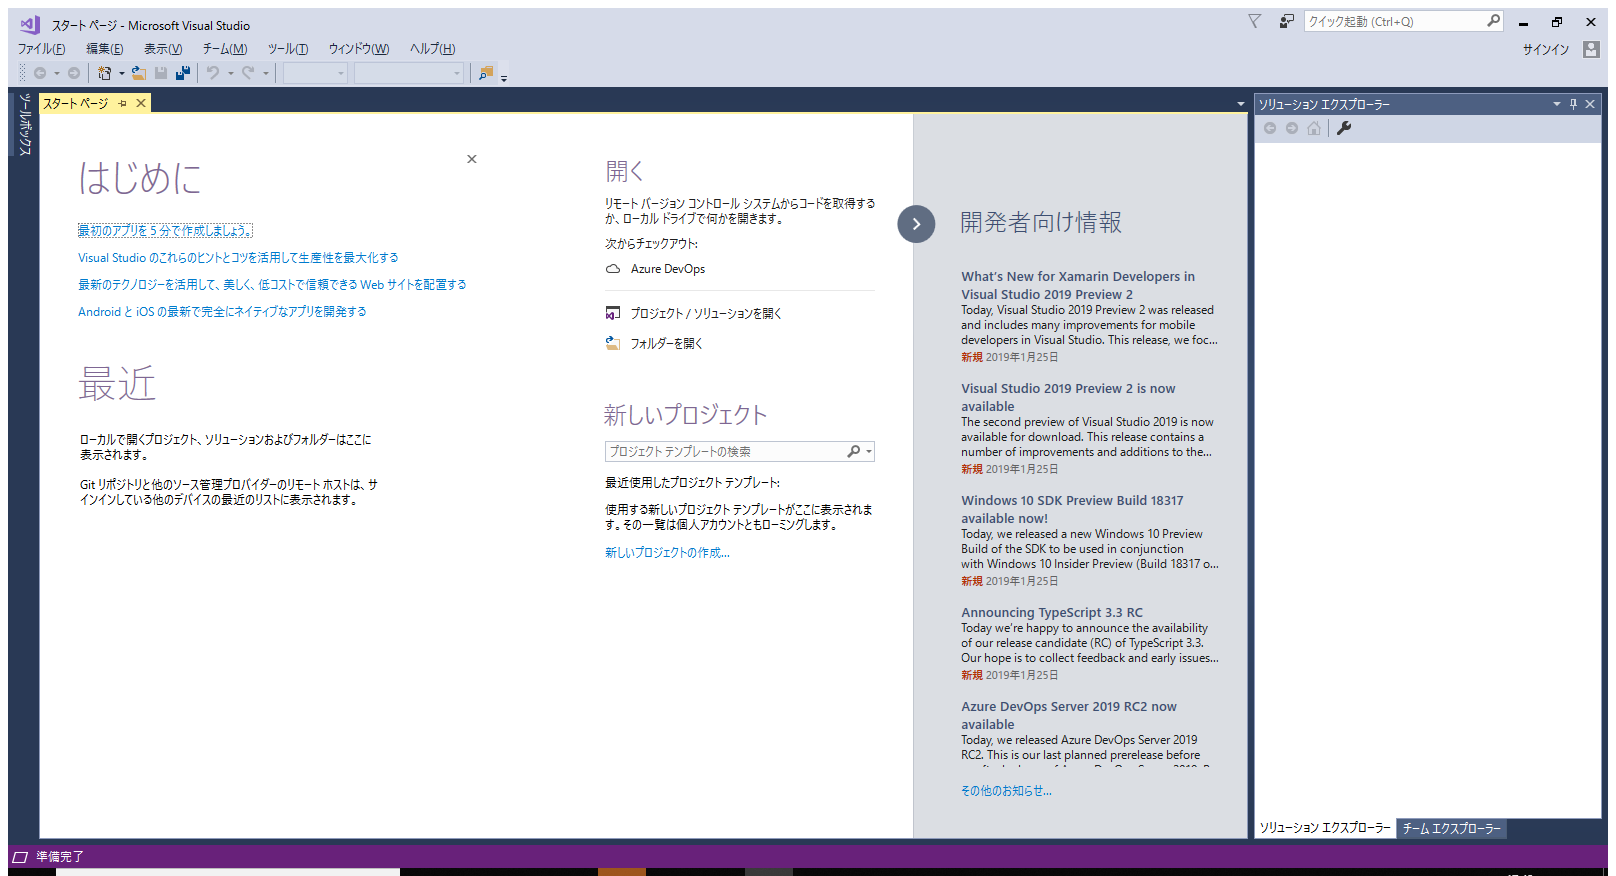Screen dimensions: 1616x876
Task: Click the Save All toolbar icon
Action: (183, 73)
